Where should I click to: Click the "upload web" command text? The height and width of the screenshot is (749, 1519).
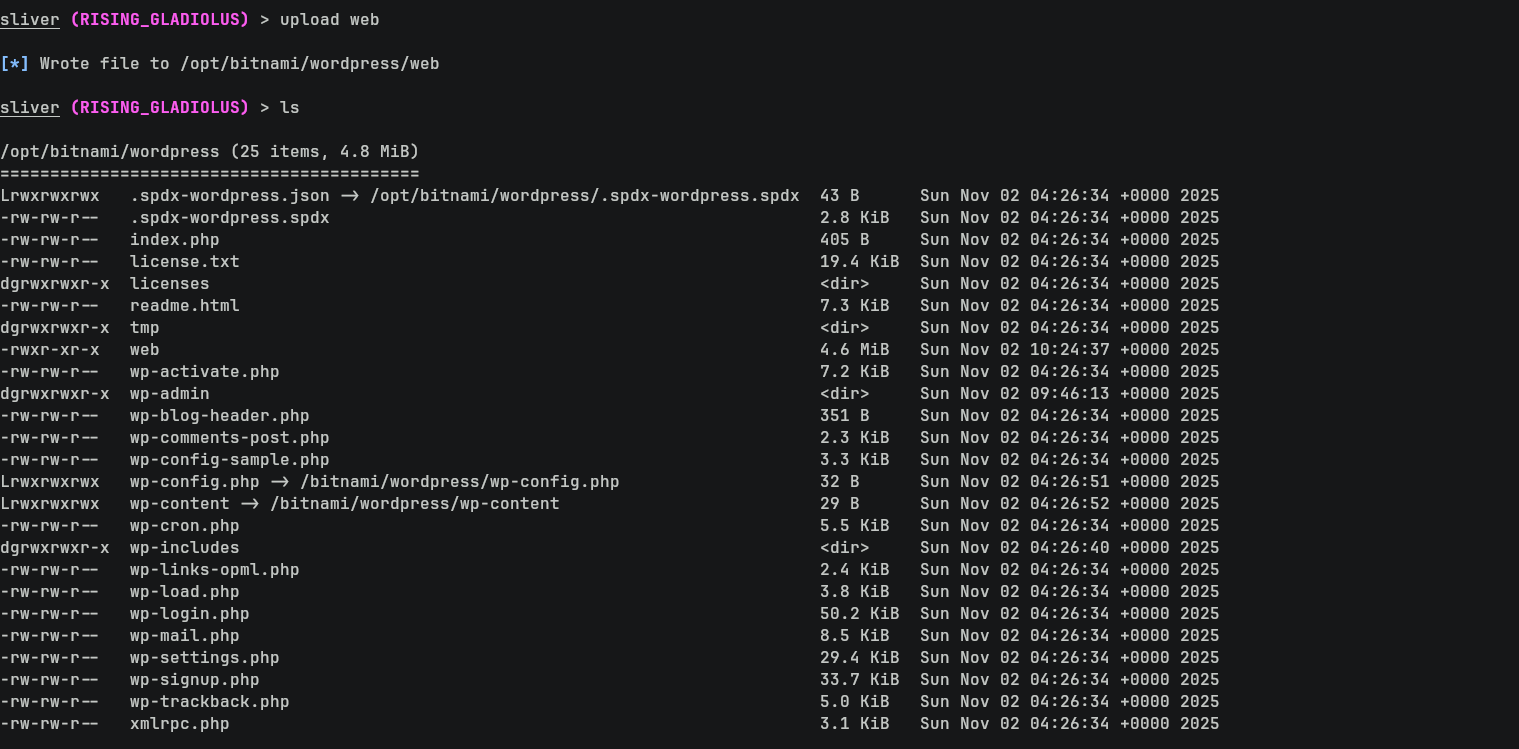(x=329, y=20)
